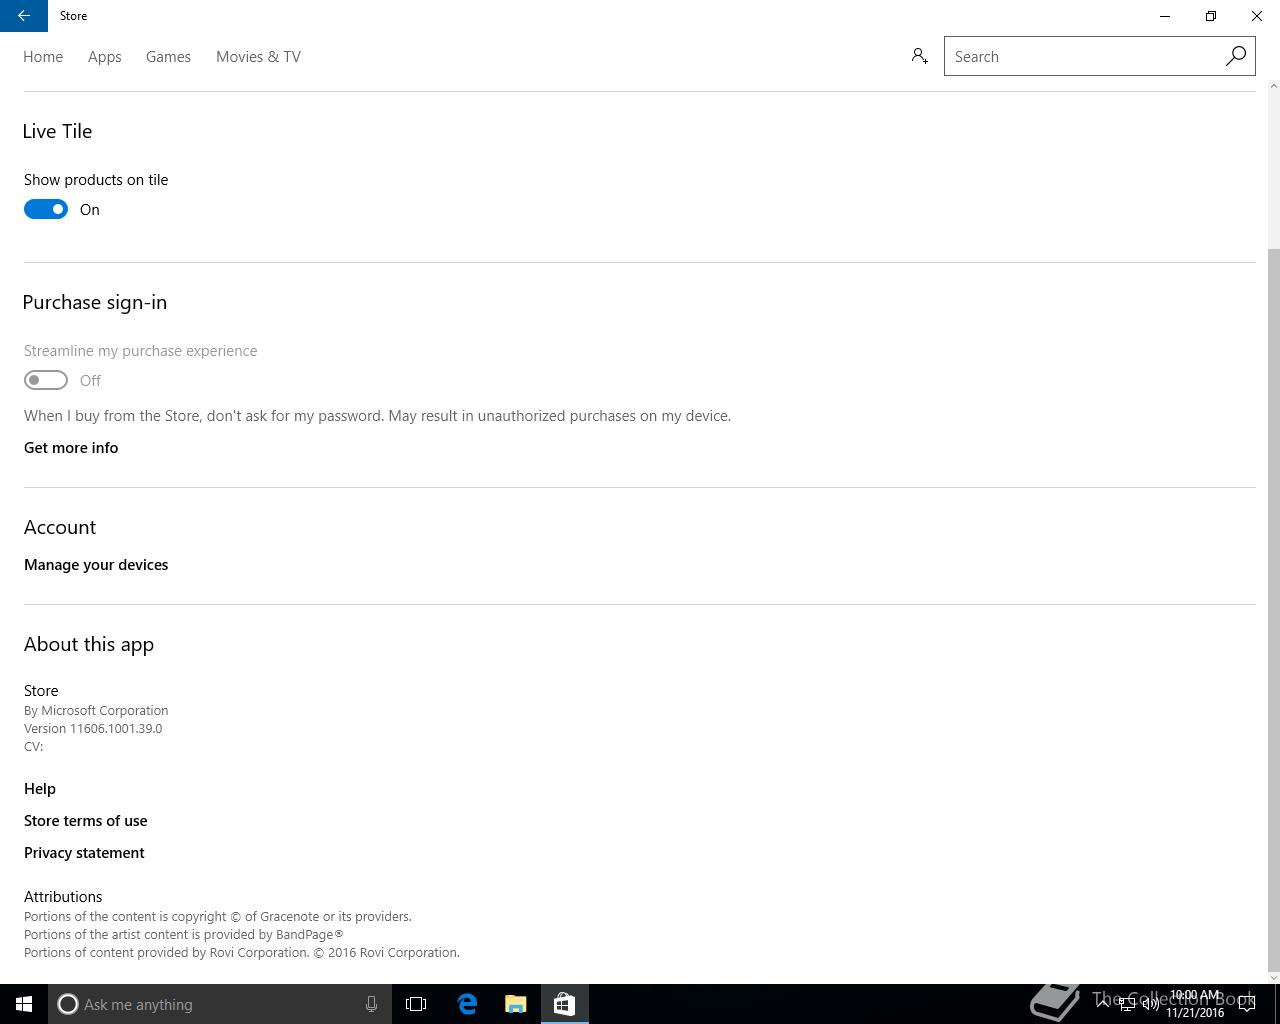Click the Version 11606.1001.39.0 text

93,728
